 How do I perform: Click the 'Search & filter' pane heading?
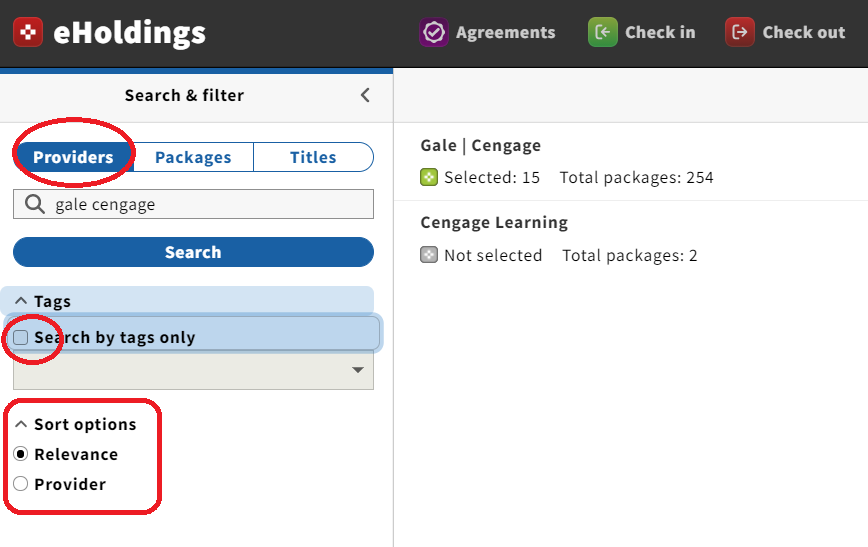[x=184, y=95]
